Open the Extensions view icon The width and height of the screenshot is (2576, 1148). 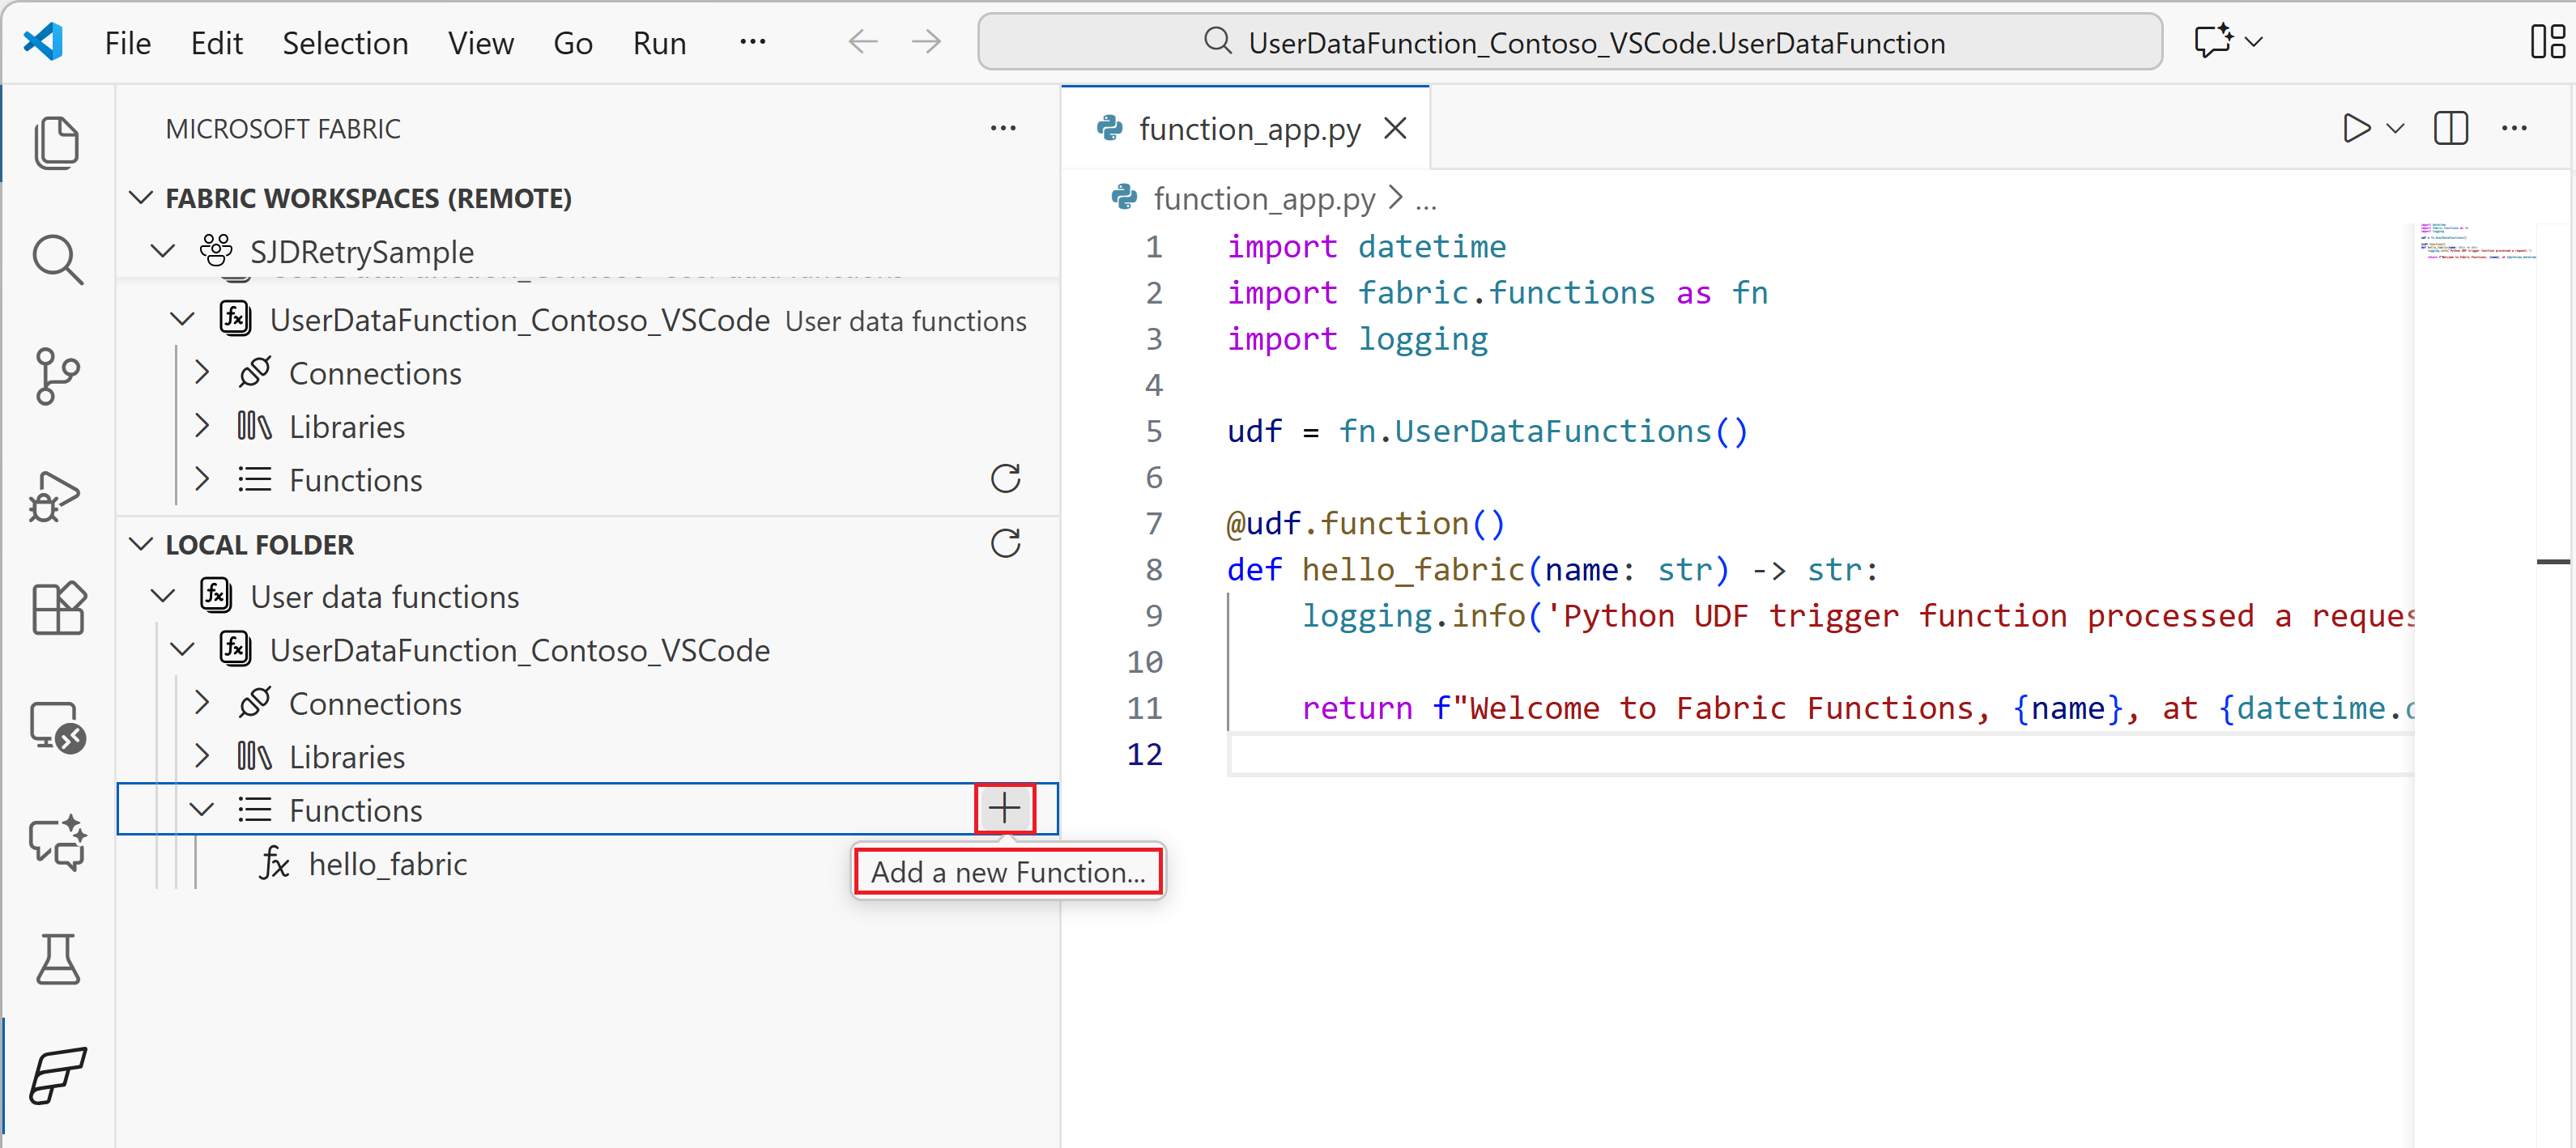pos(57,609)
